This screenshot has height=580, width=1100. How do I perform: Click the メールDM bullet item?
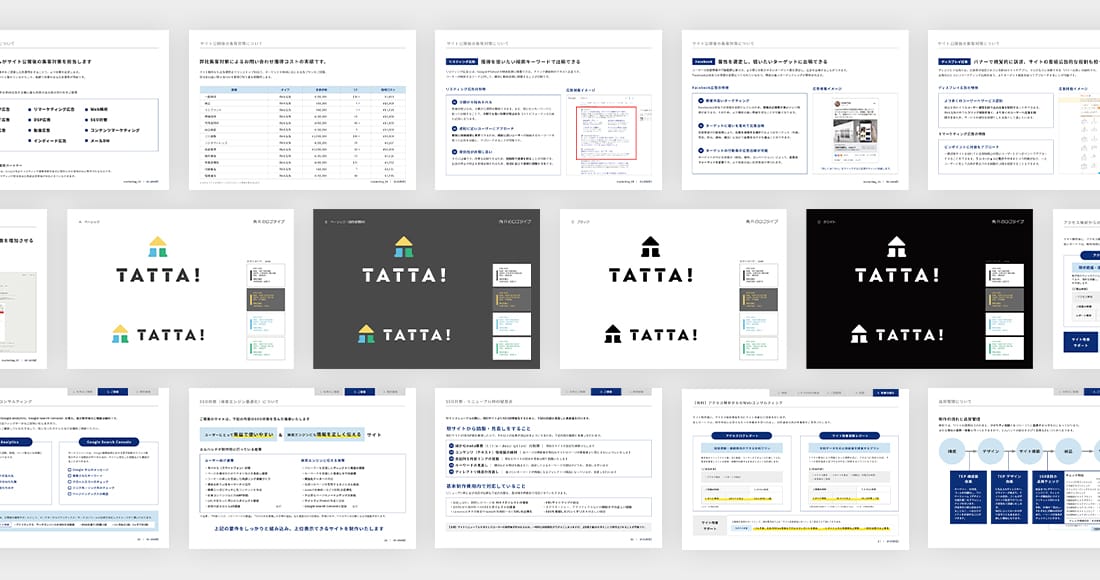pos(98,141)
